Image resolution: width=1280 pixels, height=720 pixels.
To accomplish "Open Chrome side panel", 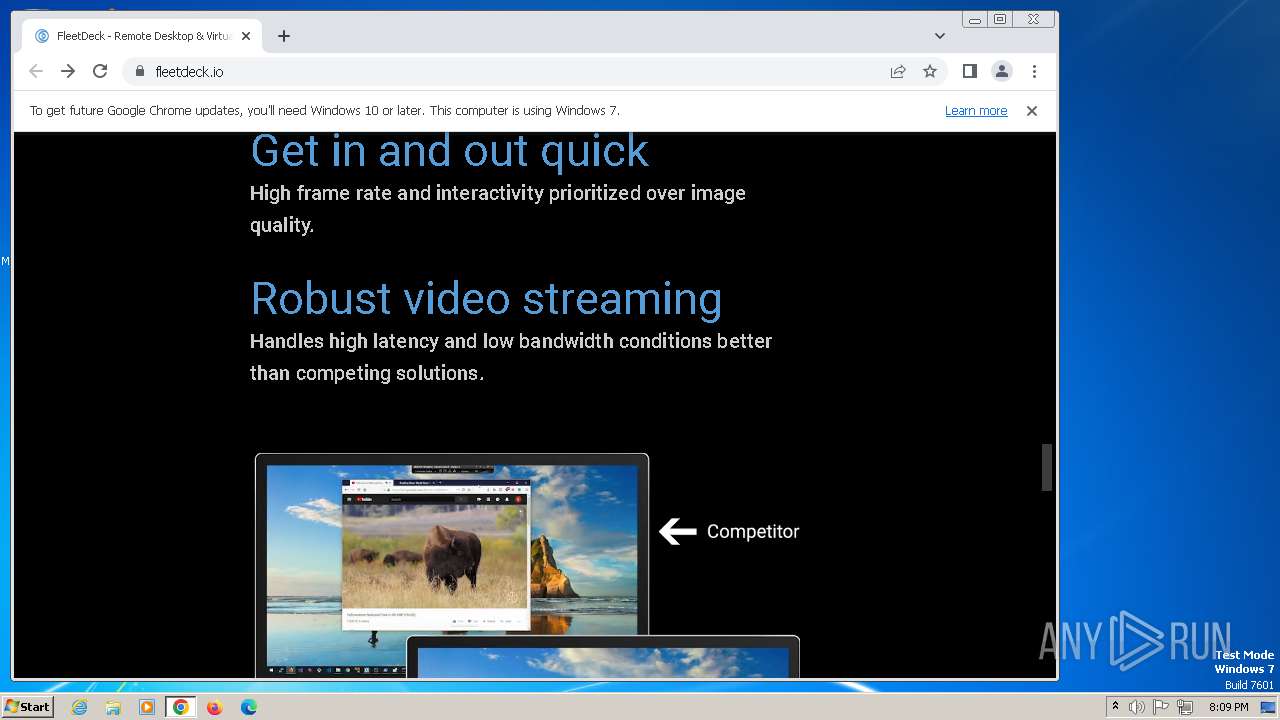I will click(x=969, y=71).
